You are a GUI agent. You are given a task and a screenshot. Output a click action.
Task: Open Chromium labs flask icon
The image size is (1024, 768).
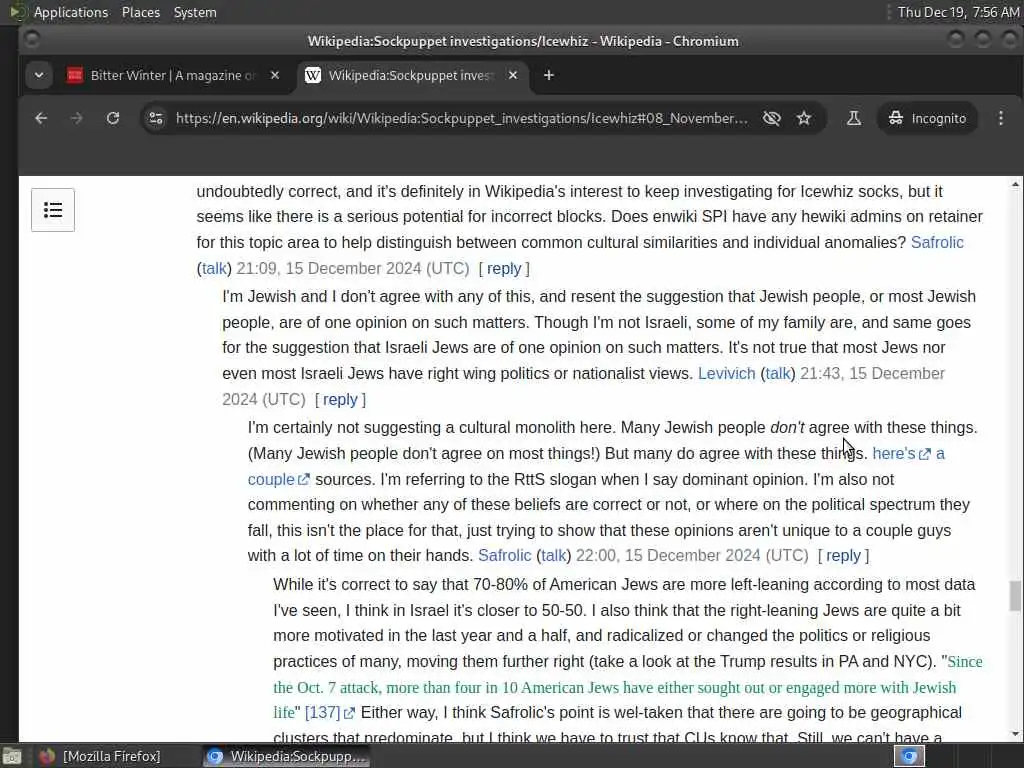point(854,118)
